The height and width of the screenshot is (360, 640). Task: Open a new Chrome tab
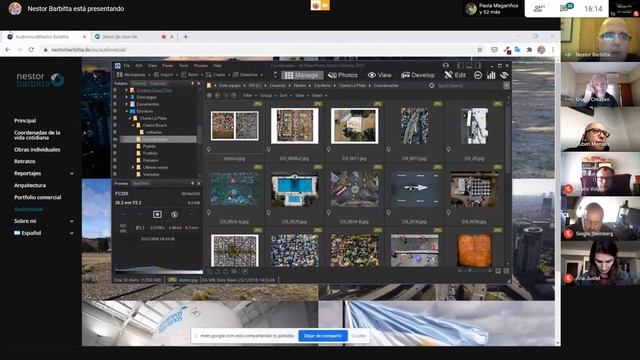[x=186, y=37]
